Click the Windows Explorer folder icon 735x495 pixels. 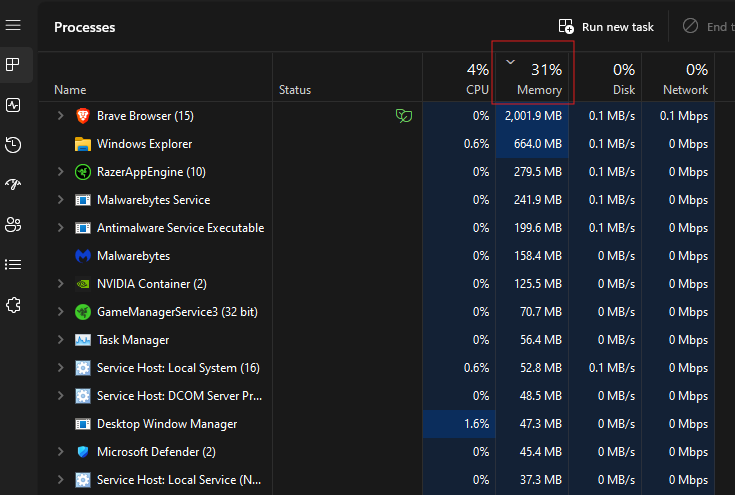pos(83,144)
